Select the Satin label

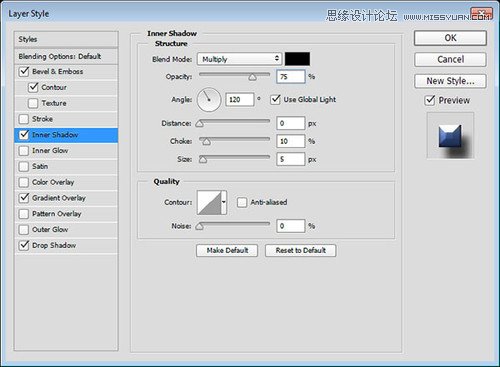[x=40, y=166]
